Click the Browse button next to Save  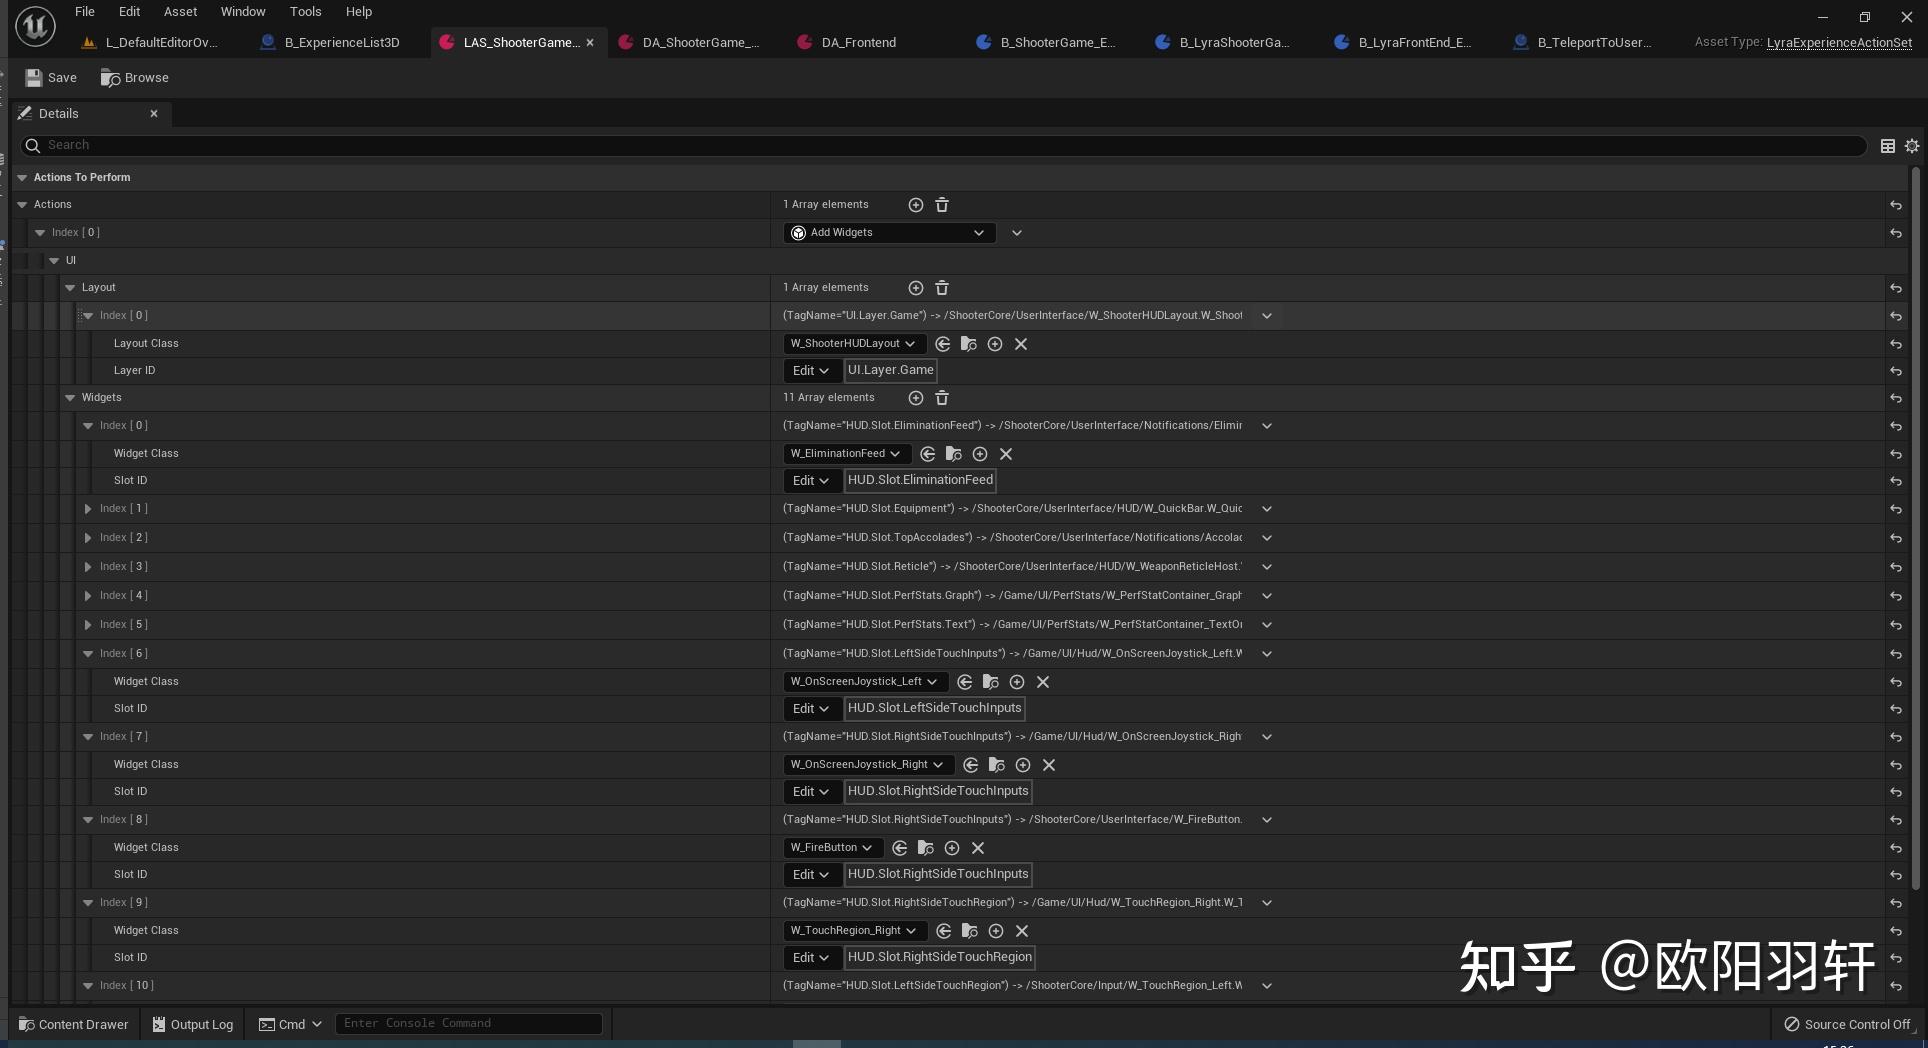tap(134, 77)
